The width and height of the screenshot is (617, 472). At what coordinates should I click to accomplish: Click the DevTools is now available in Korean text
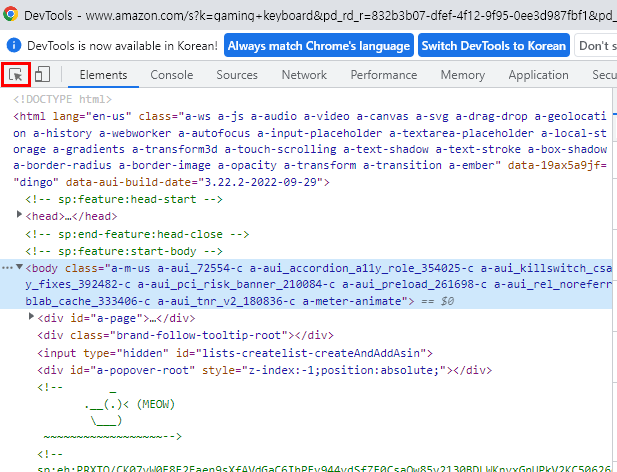pyautogui.click(x=122, y=46)
